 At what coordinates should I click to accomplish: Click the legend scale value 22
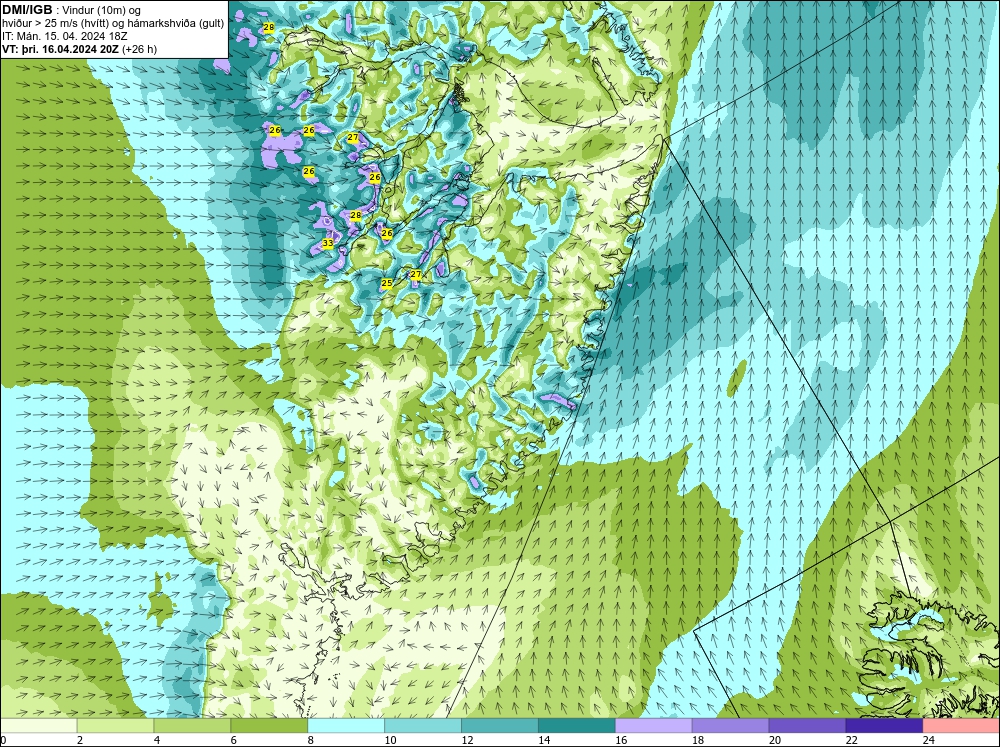851,740
